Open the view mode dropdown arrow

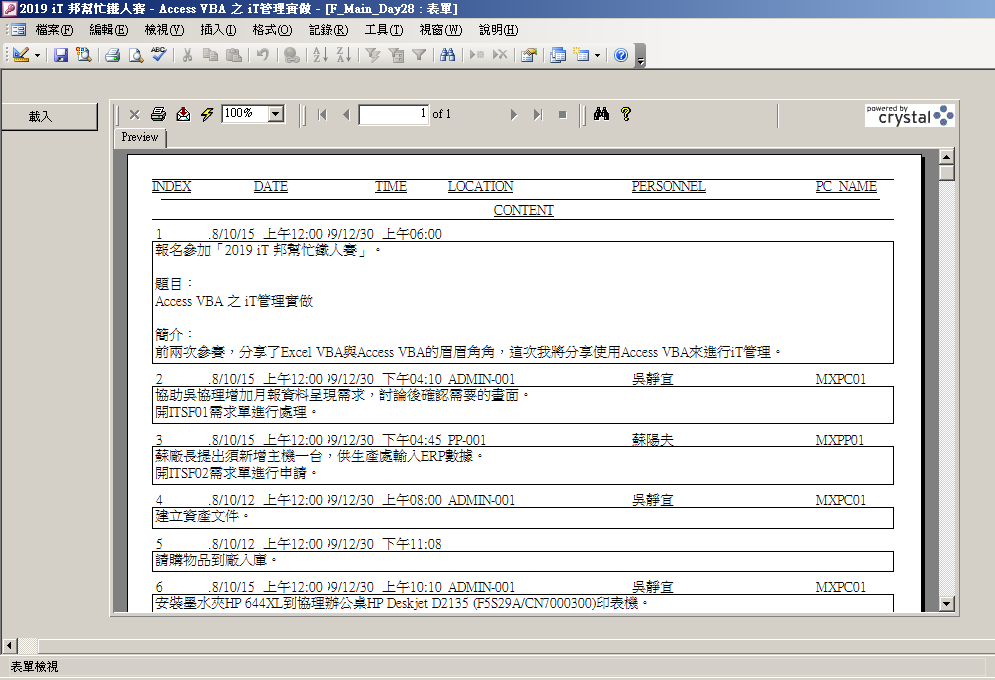pos(37,55)
